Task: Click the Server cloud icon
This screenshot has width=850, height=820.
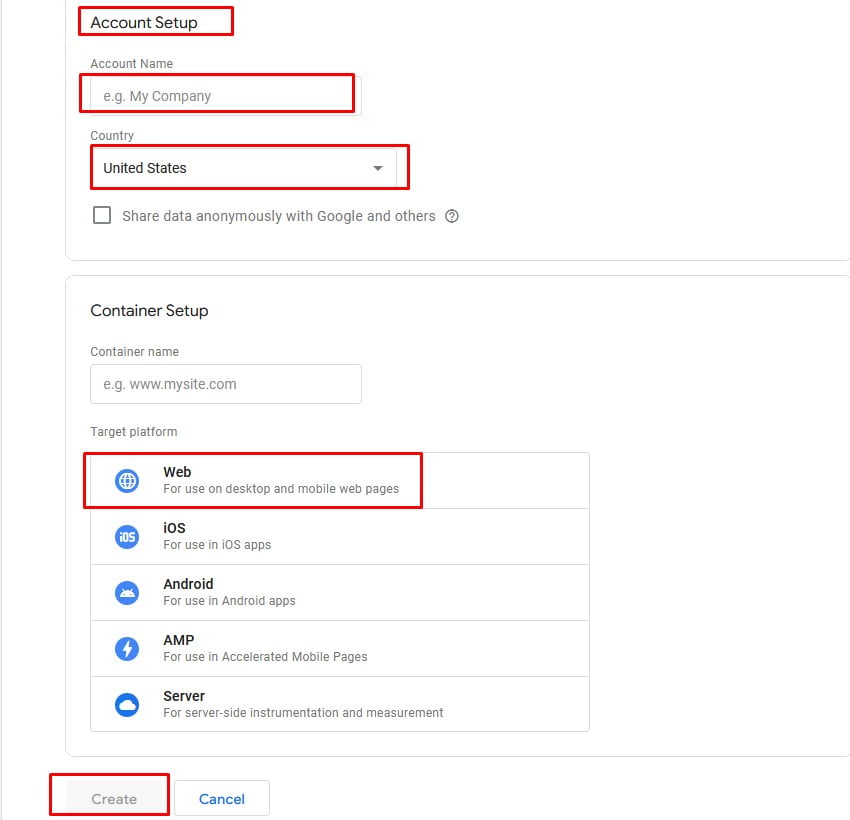Action: click(x=127, y=705)
